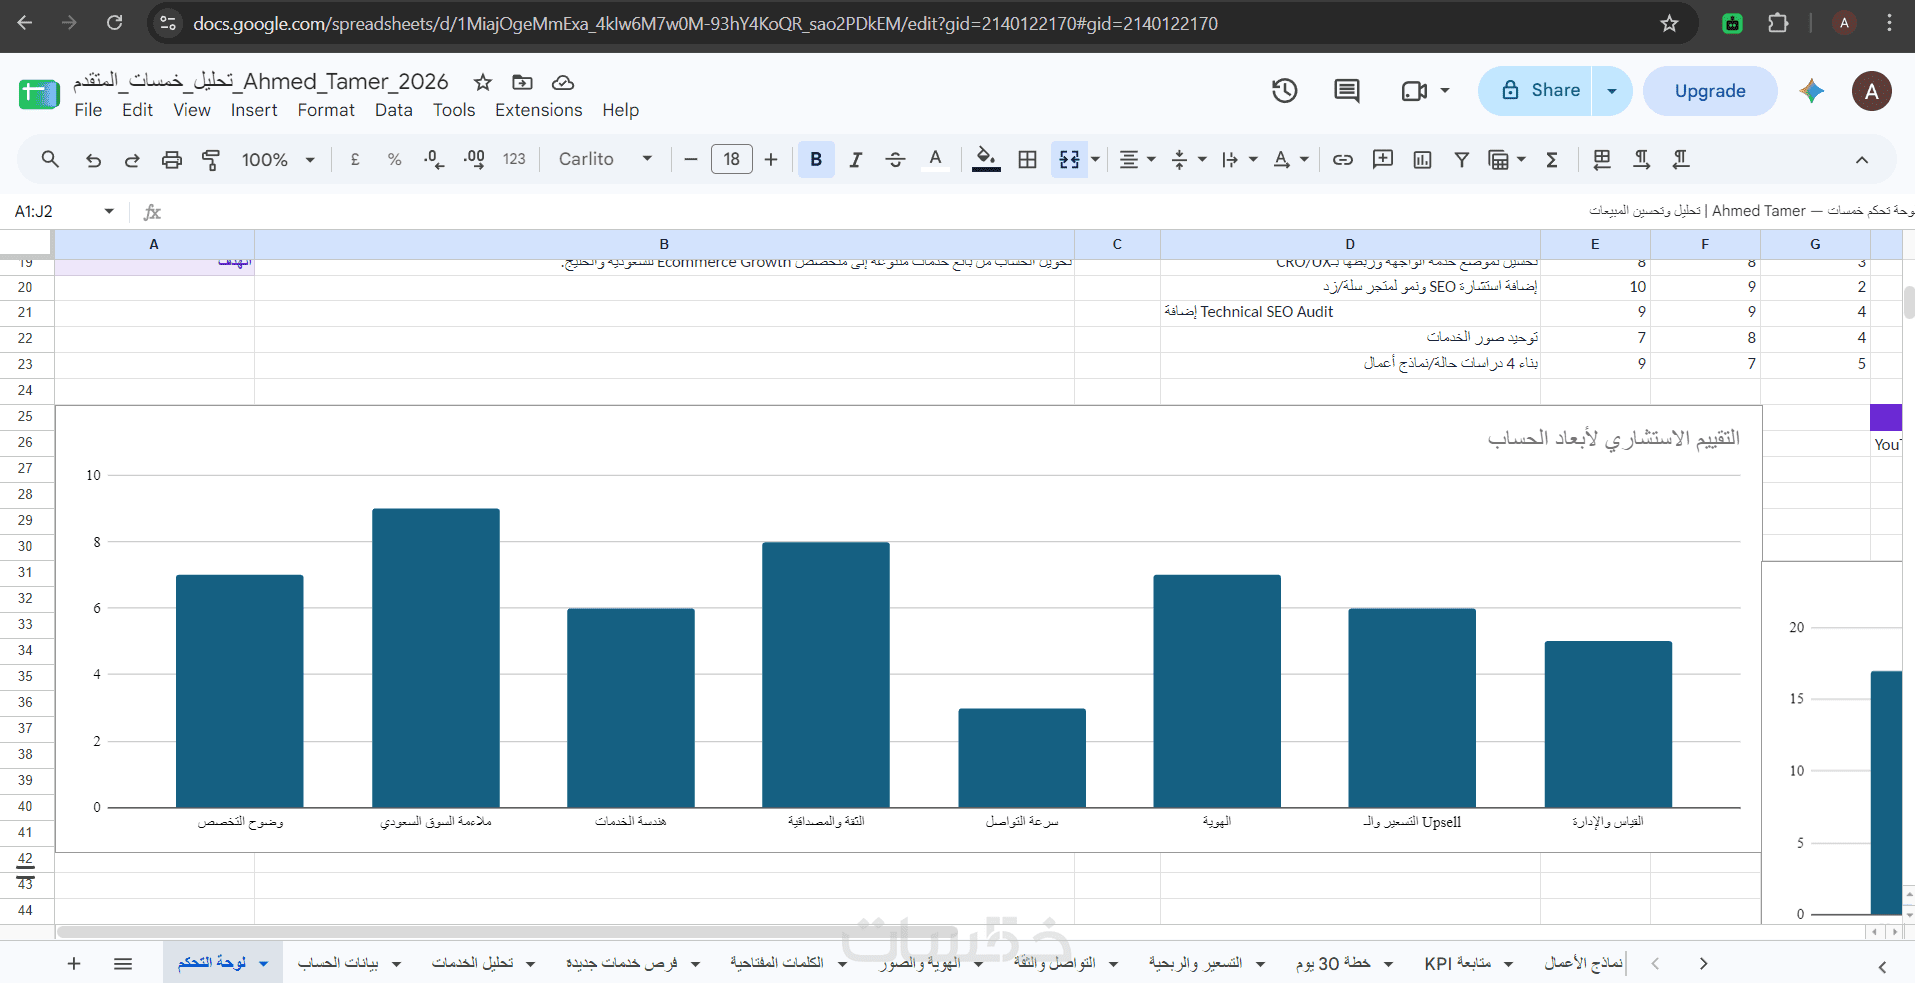
Task: Open the search menus magnifier tool
Action: coord(50,159)
